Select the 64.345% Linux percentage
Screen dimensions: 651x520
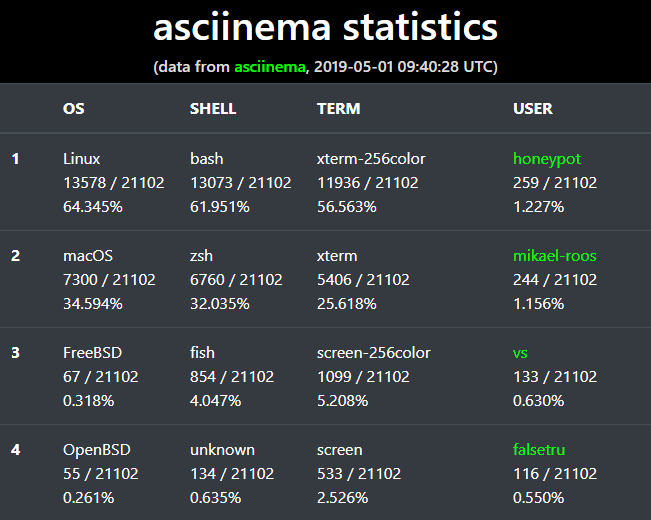point(93,207)
